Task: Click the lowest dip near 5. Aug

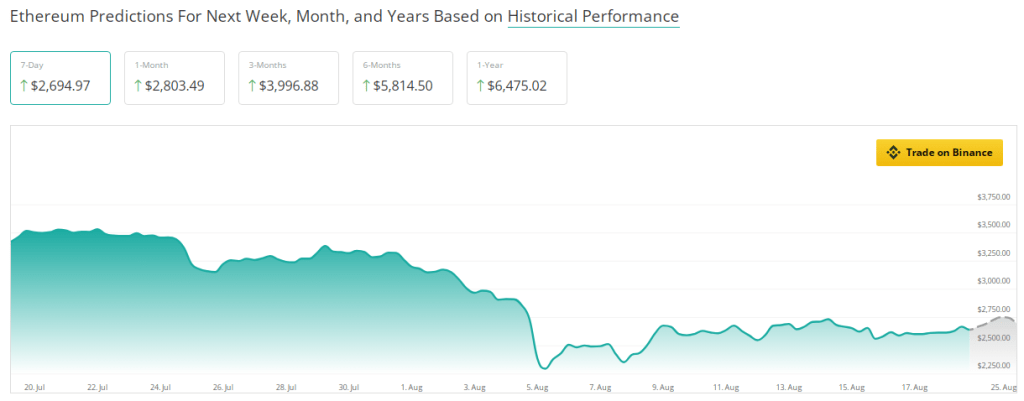Action: pos(545,368)
